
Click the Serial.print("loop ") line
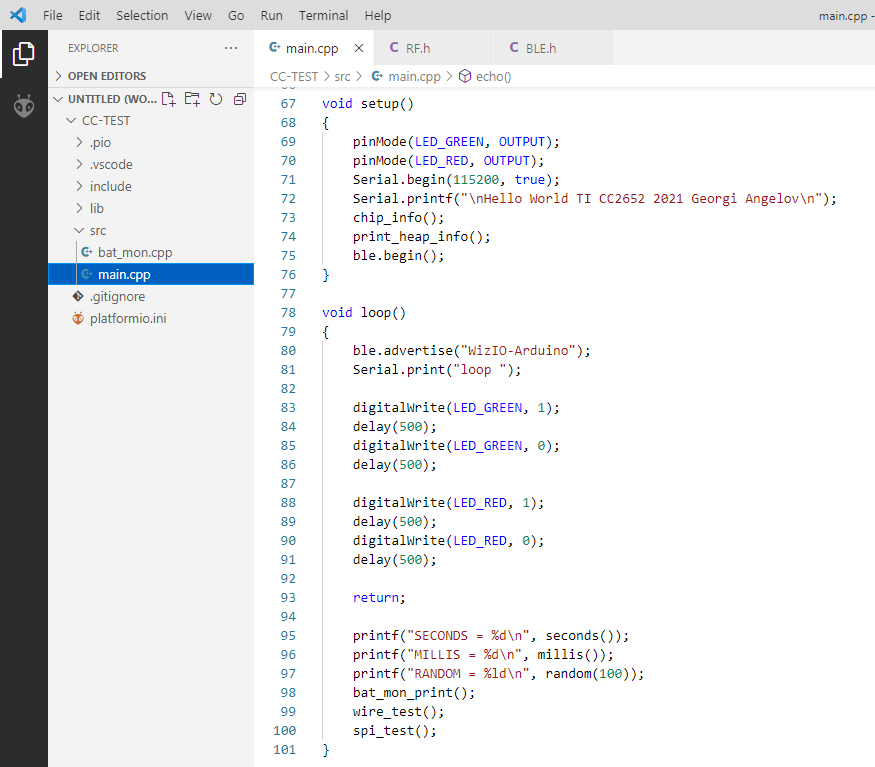[x=437, y=369]
